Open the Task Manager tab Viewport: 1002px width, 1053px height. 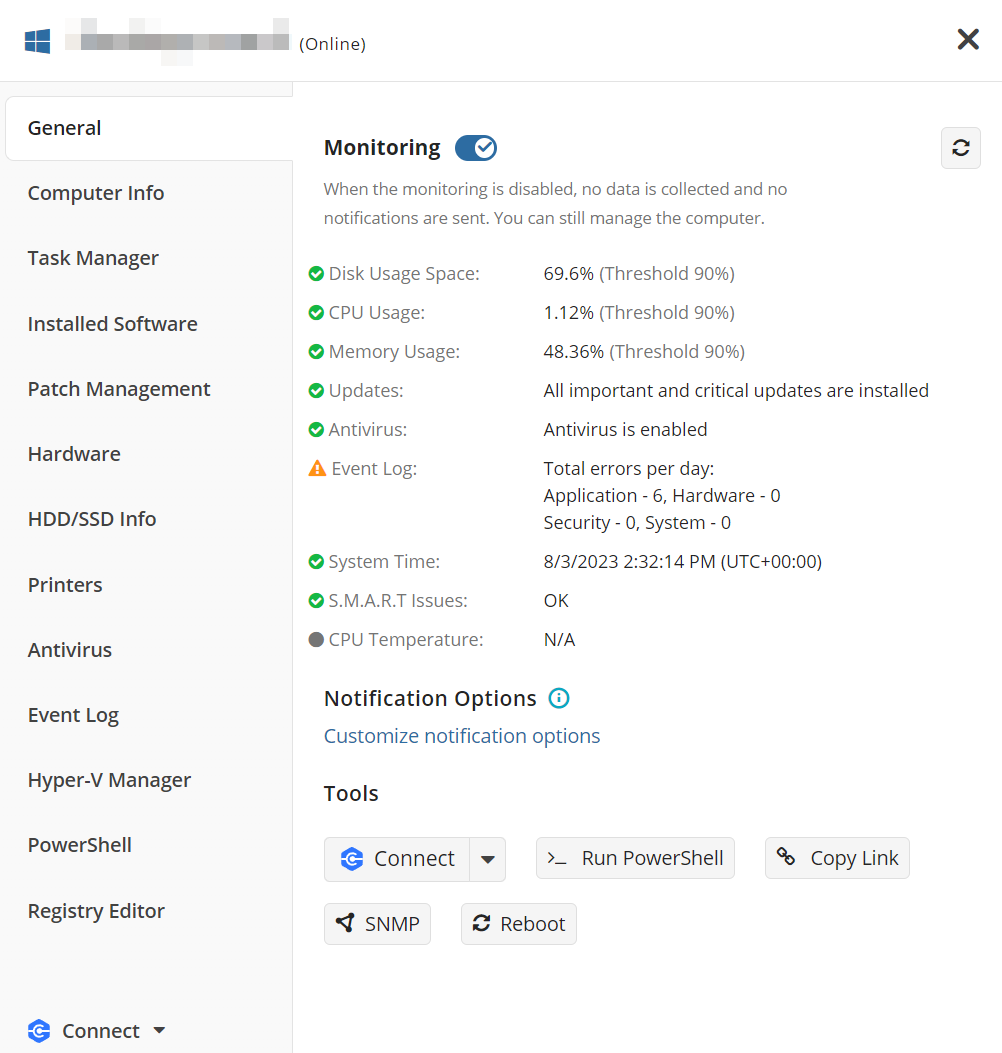pos(93,258)
